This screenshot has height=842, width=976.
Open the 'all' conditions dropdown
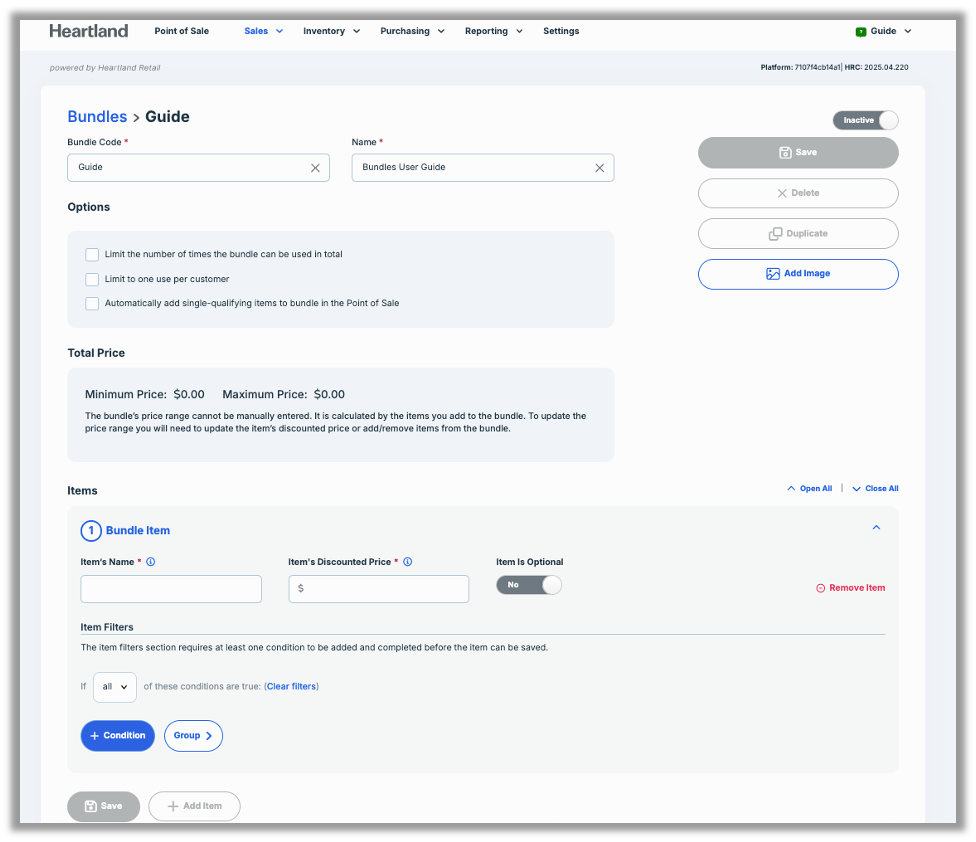point(115,687)
